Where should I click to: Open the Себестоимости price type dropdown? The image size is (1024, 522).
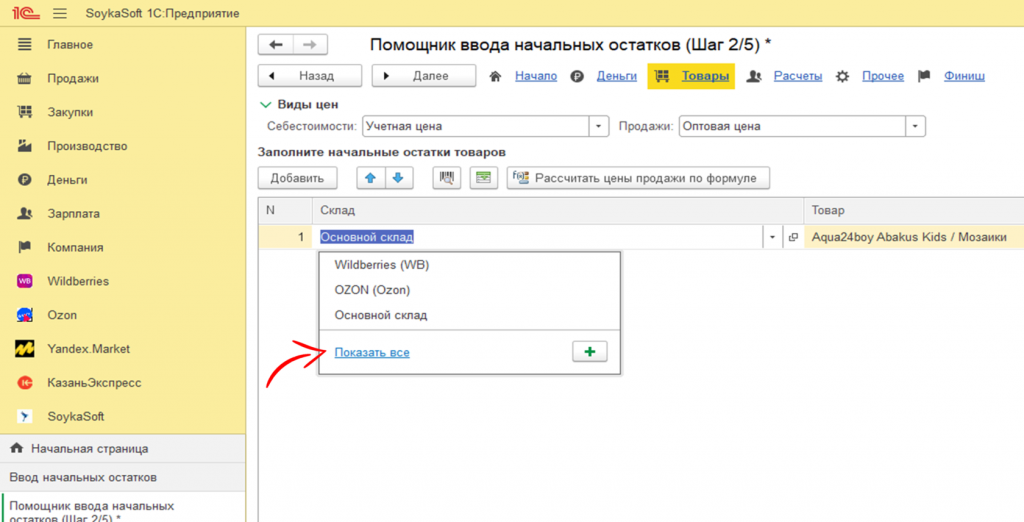(599, 127)
